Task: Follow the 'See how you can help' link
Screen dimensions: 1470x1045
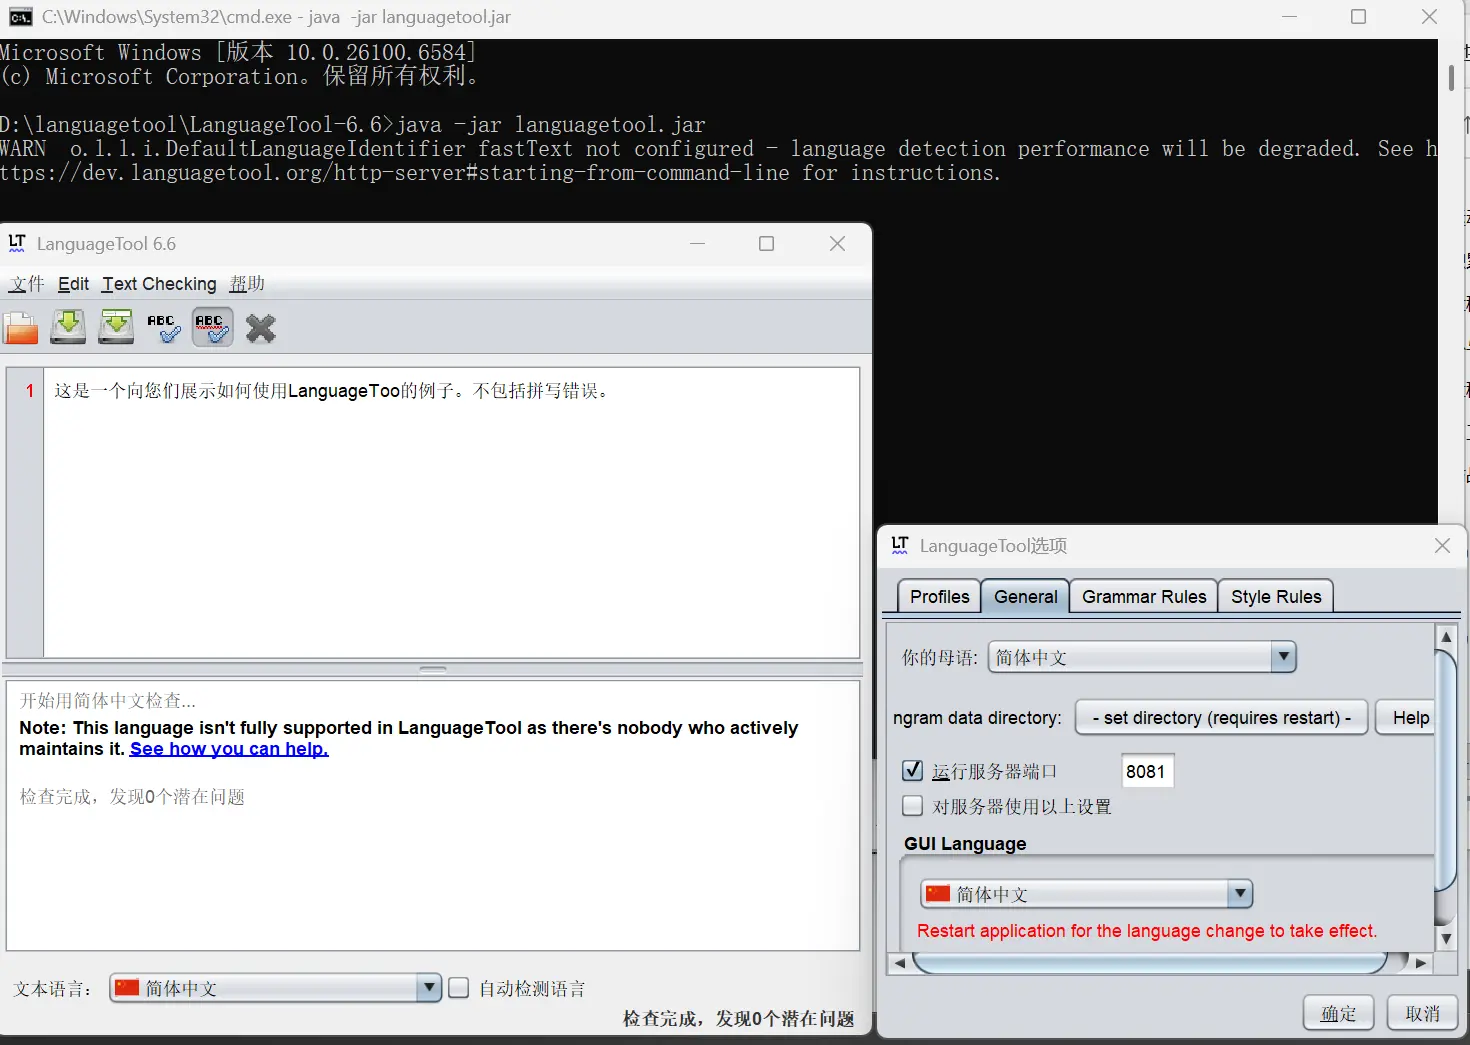Action: tap(229, 749)
